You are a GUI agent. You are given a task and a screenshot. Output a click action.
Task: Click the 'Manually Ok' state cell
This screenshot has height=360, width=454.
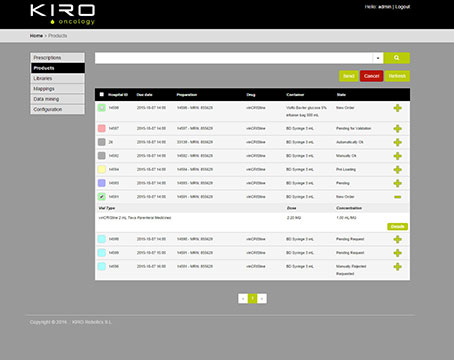[x=346, y=156]
